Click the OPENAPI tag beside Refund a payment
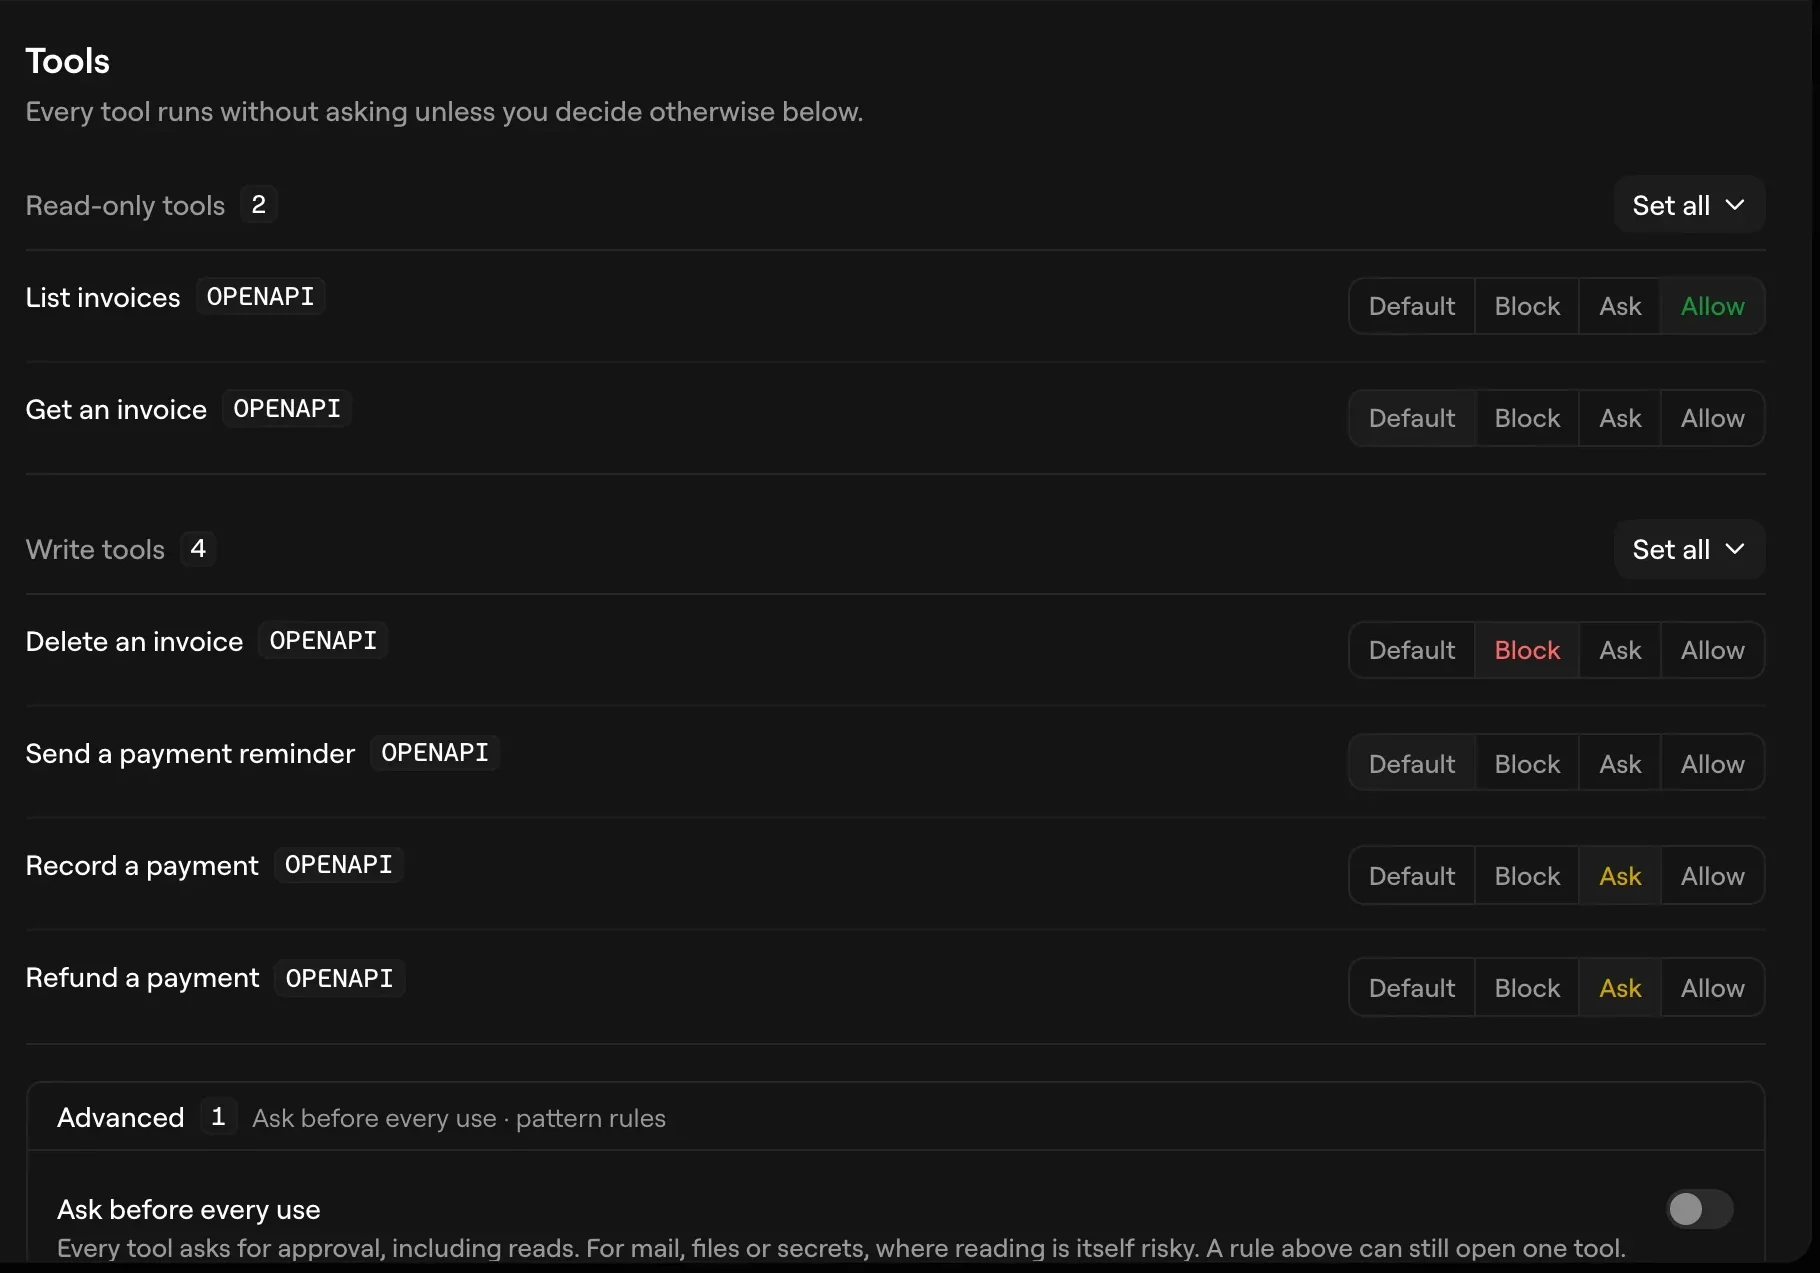 coord(339,978)
